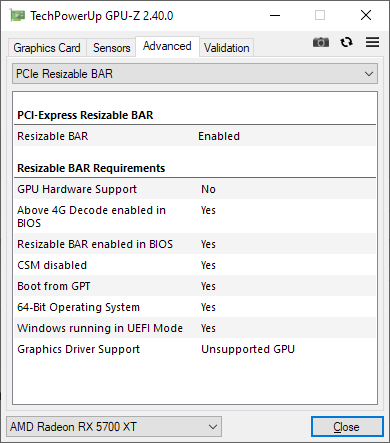This screenshot has height=443, width=390.
Task: Click the PCI-Express Resizable BAR heading
Action: 85,115
